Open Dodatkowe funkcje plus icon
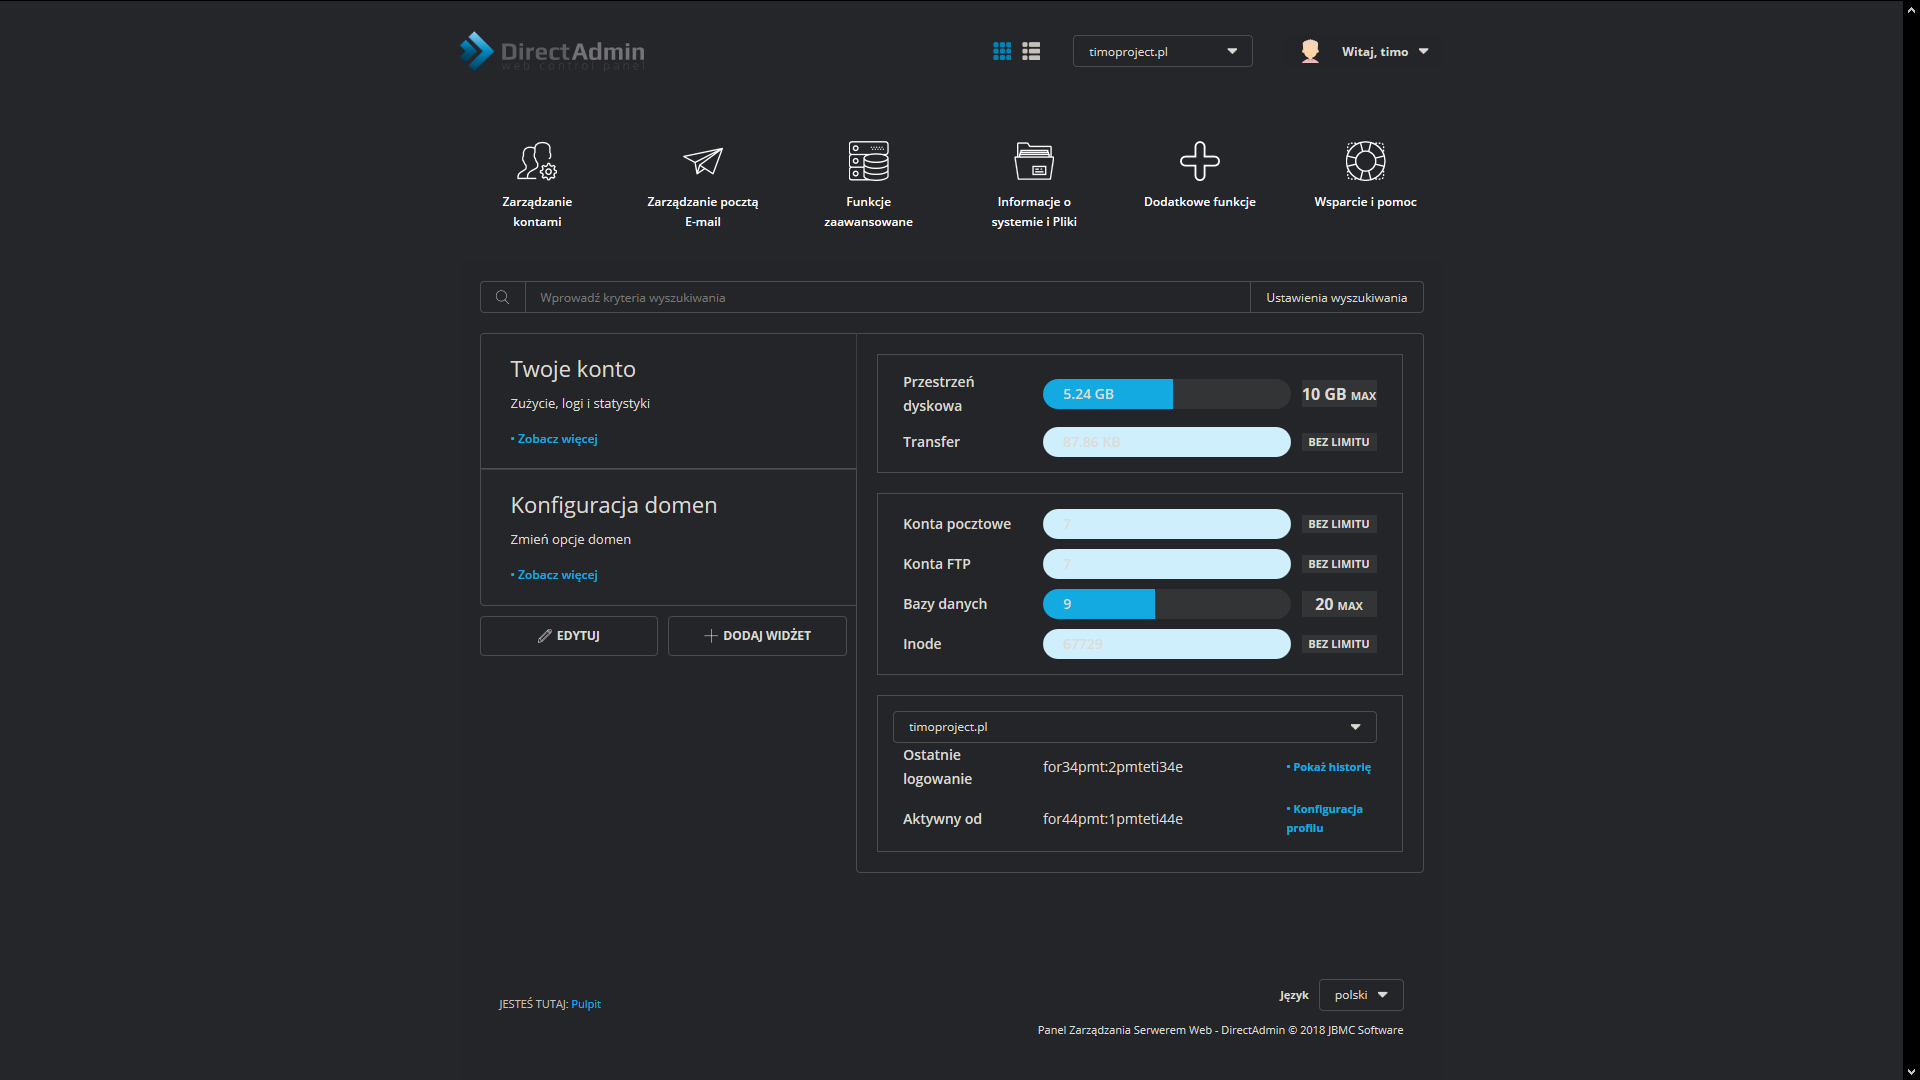The width and height of the screenshot is (1920, 1080). tap(1199, 162)
